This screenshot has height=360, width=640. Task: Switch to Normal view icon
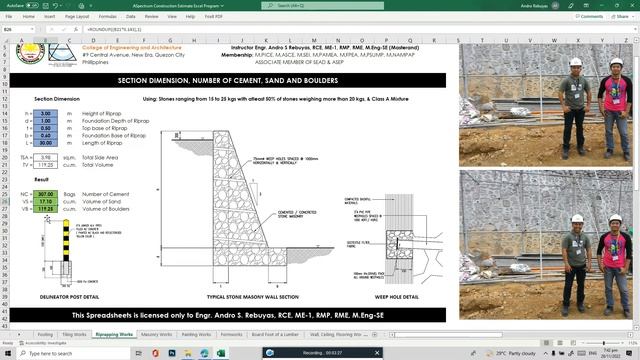[546, 343]
